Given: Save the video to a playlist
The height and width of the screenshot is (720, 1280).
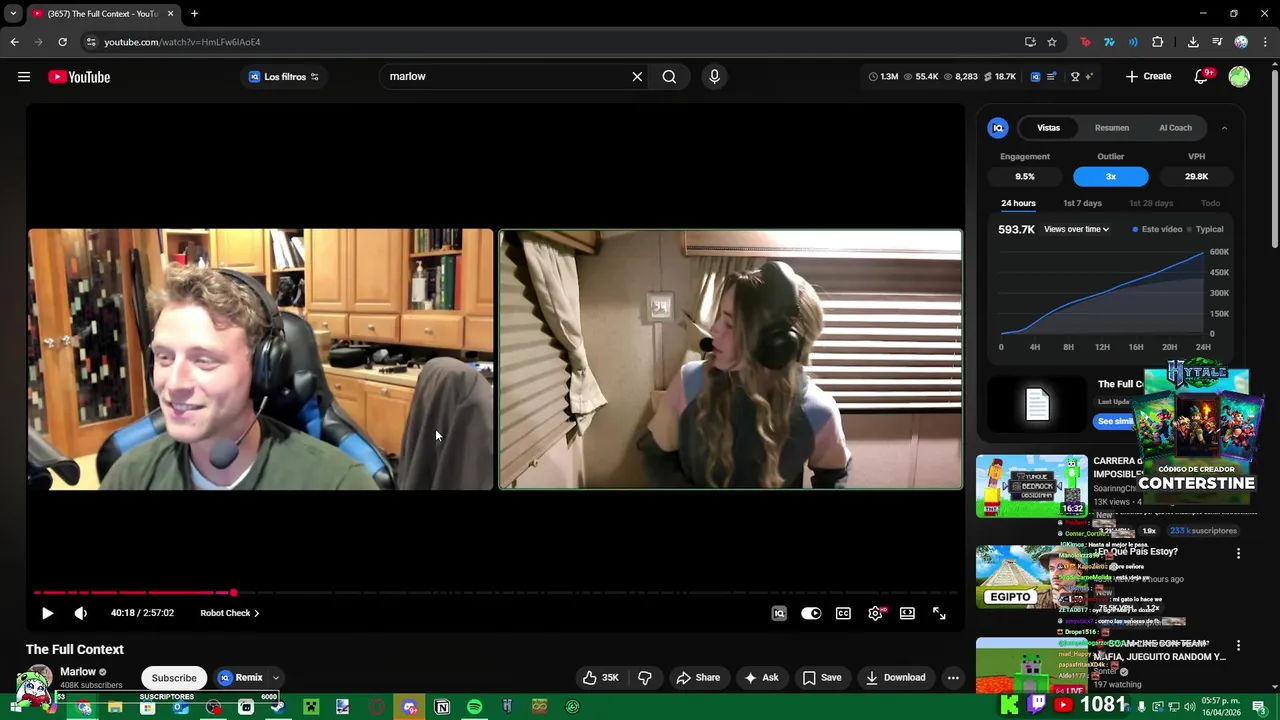Looking at the screenshot, I should [822, 677].
